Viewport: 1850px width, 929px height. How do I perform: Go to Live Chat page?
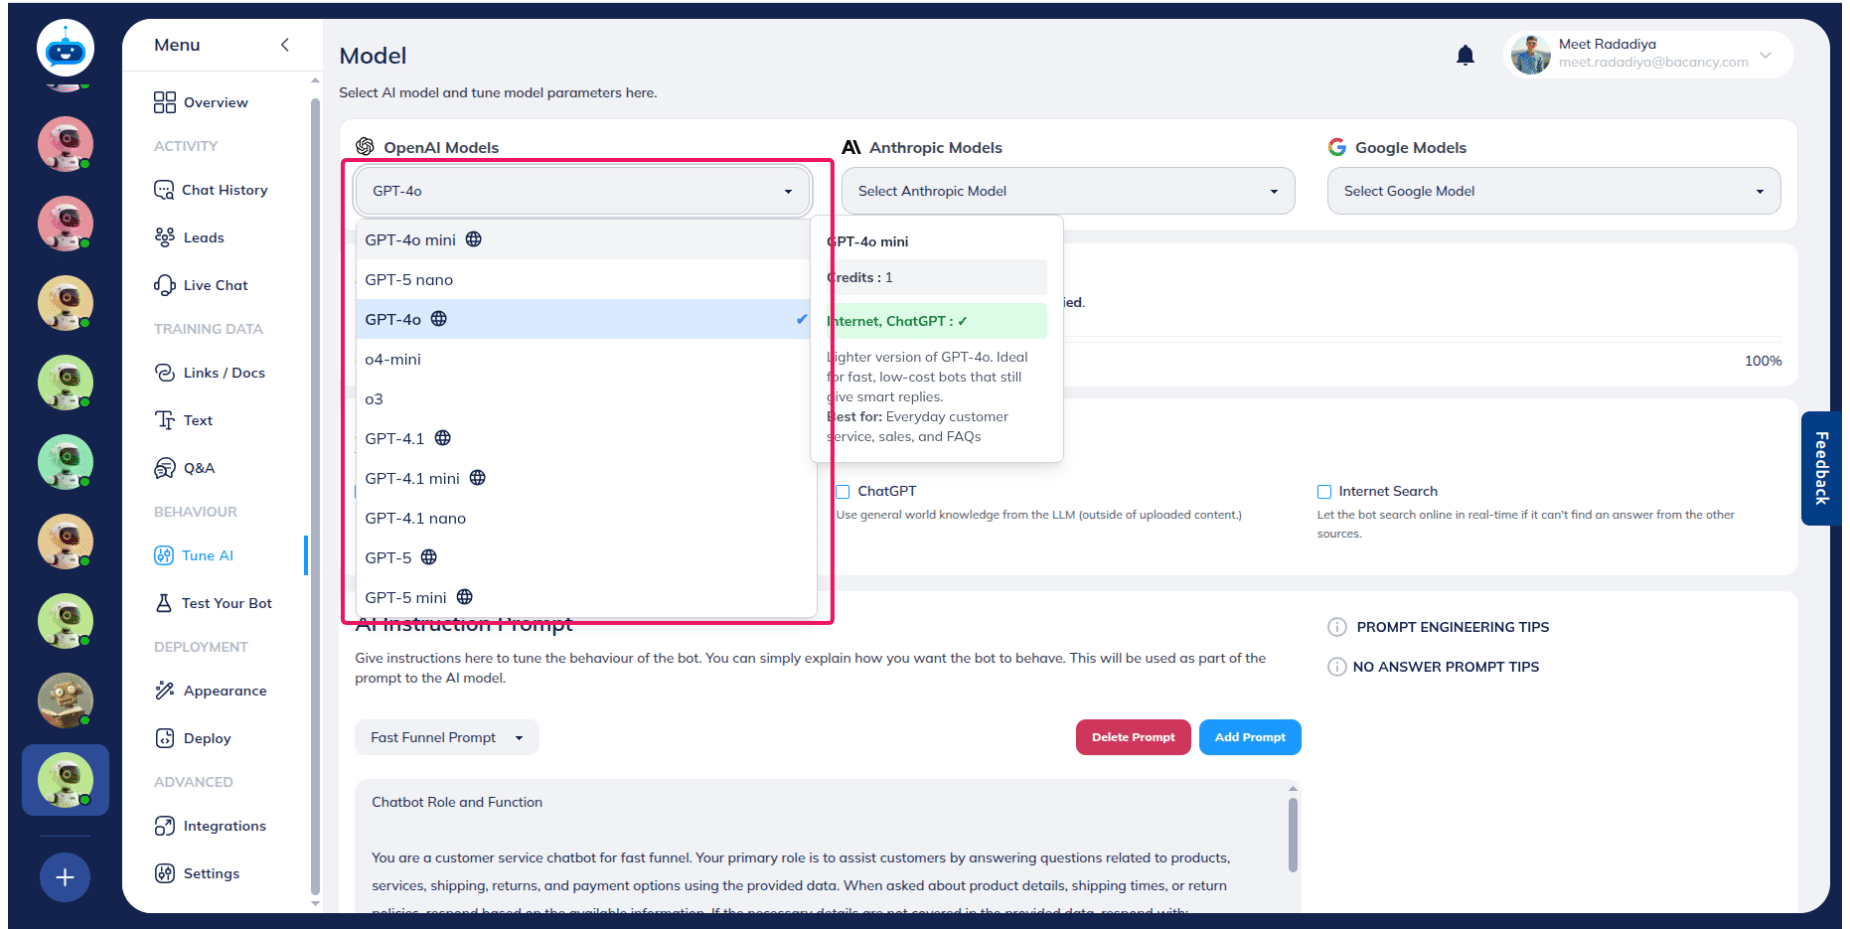(x=215, y=285)
